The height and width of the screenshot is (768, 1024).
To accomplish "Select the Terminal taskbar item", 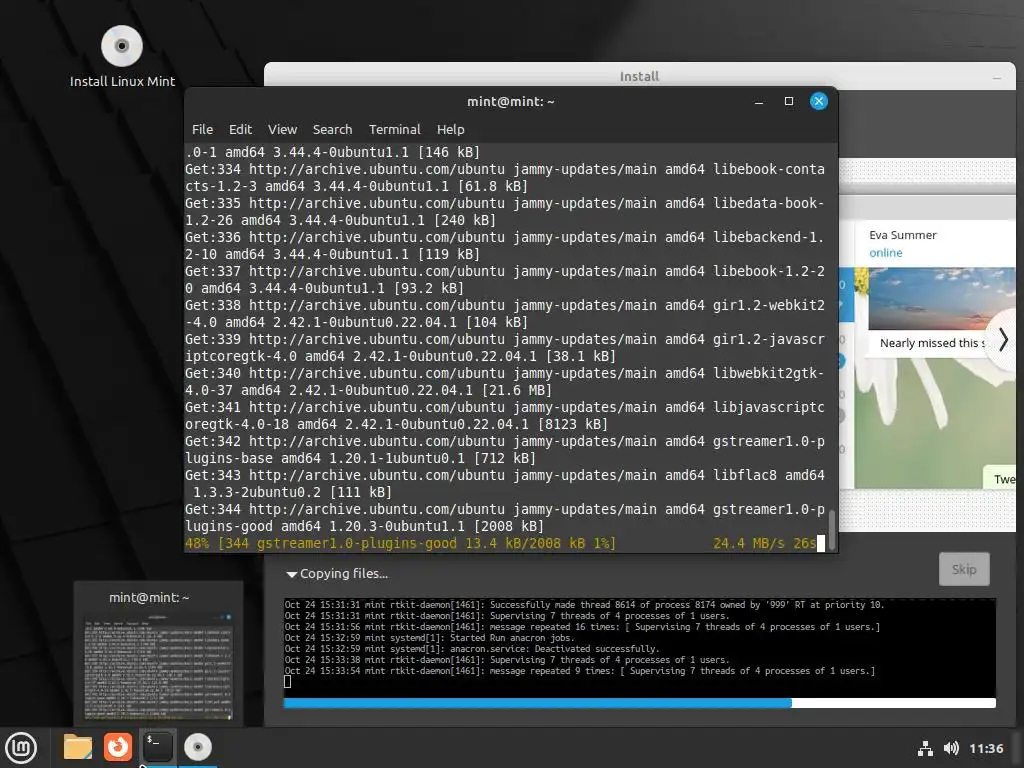I will pyautogui.click(x=158, y=747).
